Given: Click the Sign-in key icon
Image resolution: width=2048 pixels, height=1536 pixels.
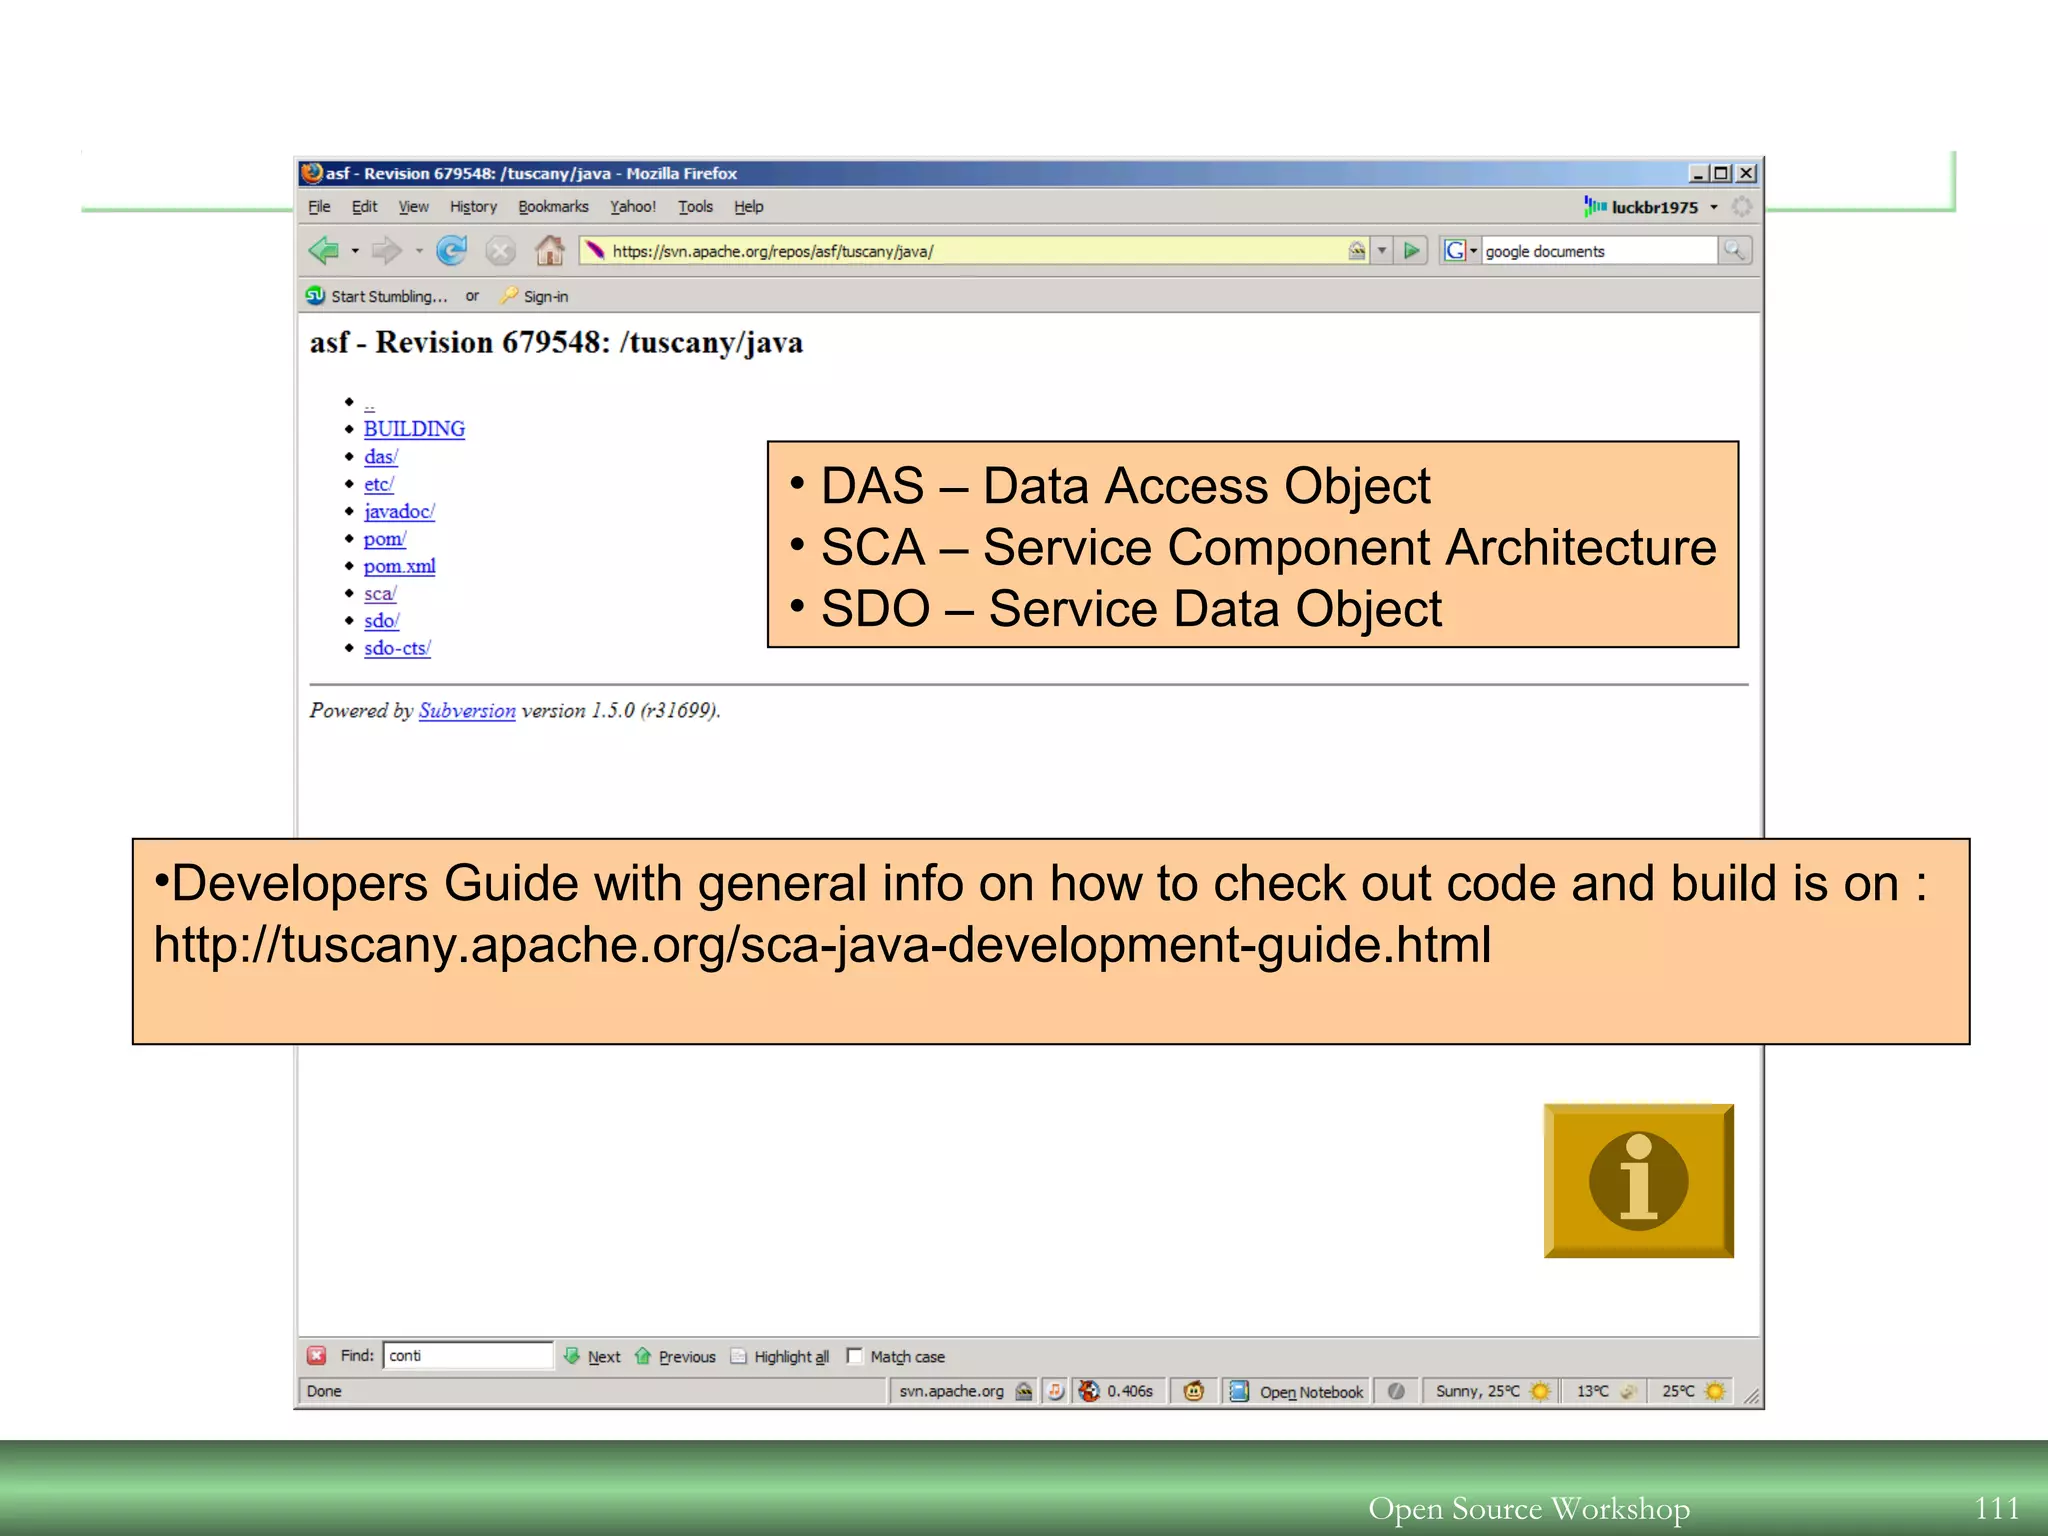Looking at the screenshot, I should pyautogui.click(x=509, y=296).
